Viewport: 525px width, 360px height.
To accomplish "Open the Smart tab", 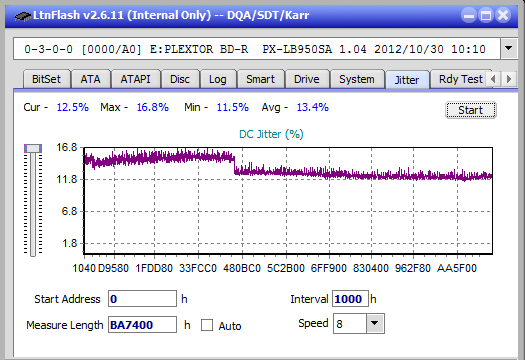I will [x=260, y=79].
